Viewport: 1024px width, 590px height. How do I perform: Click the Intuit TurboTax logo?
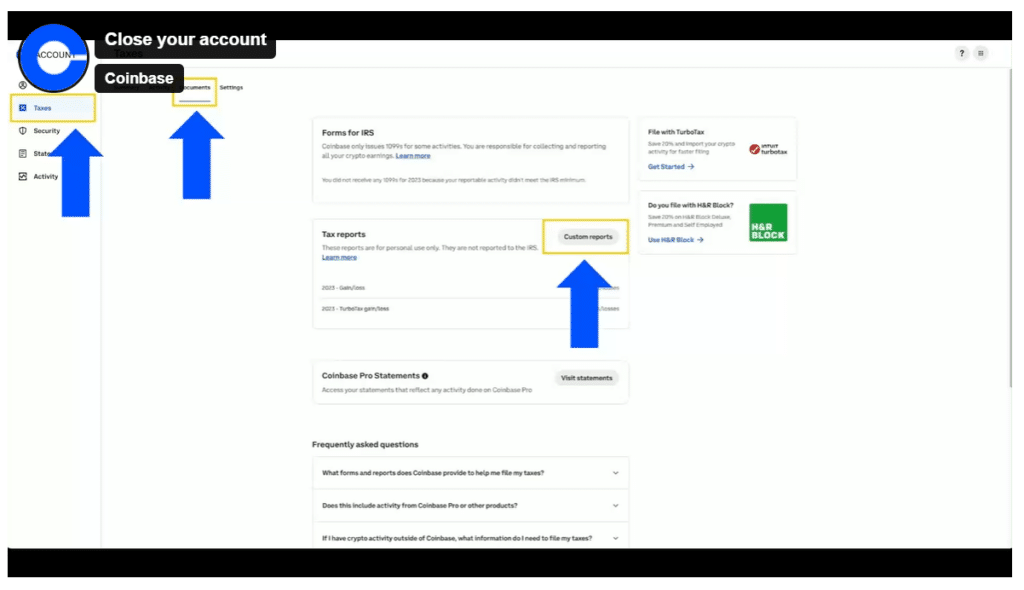click(768, 150)
